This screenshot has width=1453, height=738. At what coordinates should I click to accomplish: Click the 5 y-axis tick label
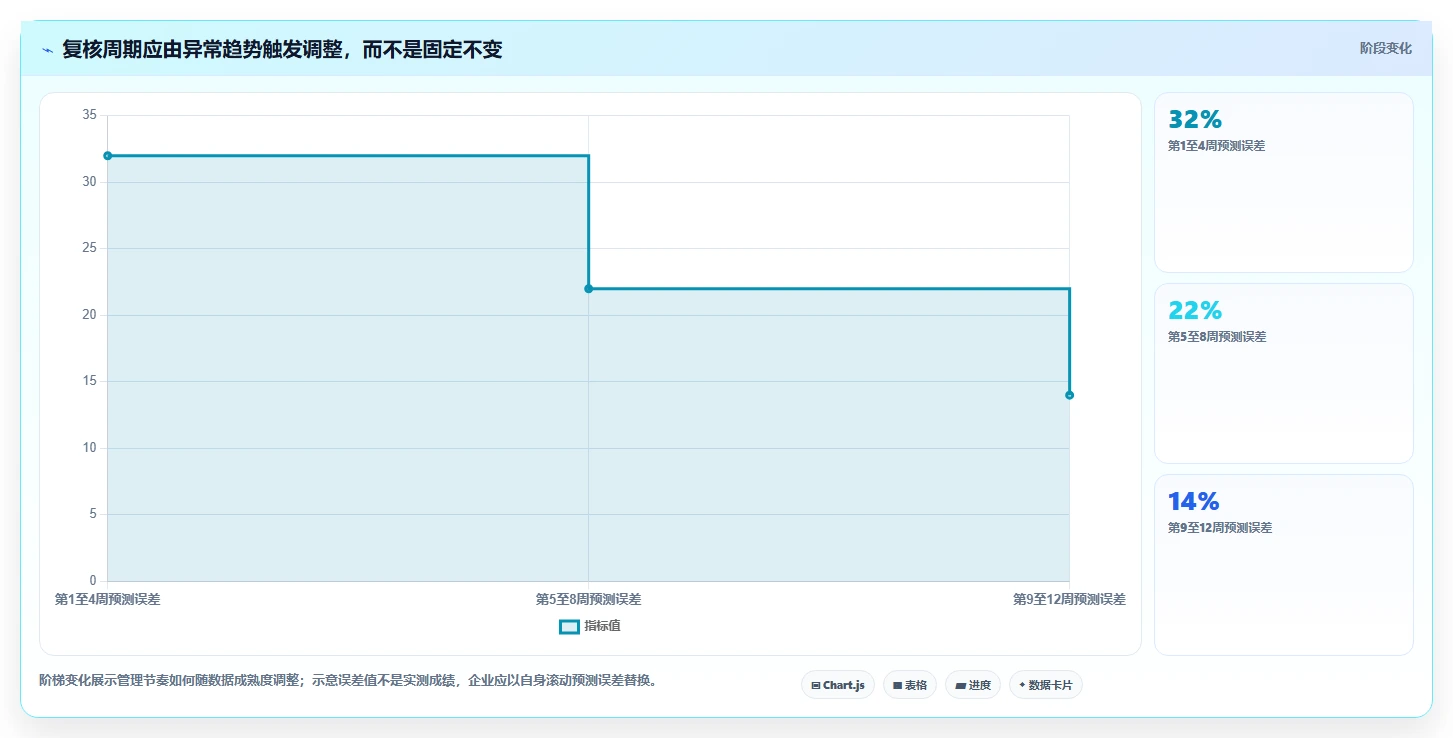(92, 514)
